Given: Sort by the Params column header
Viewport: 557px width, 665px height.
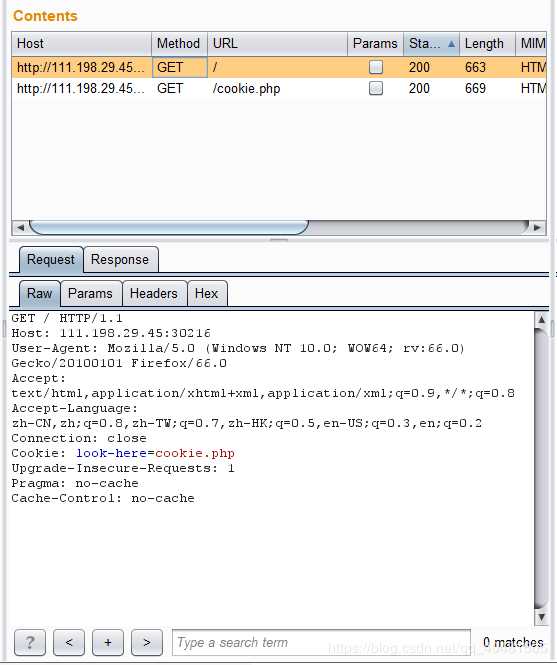Looking at the screenshot, I should 375,44.
